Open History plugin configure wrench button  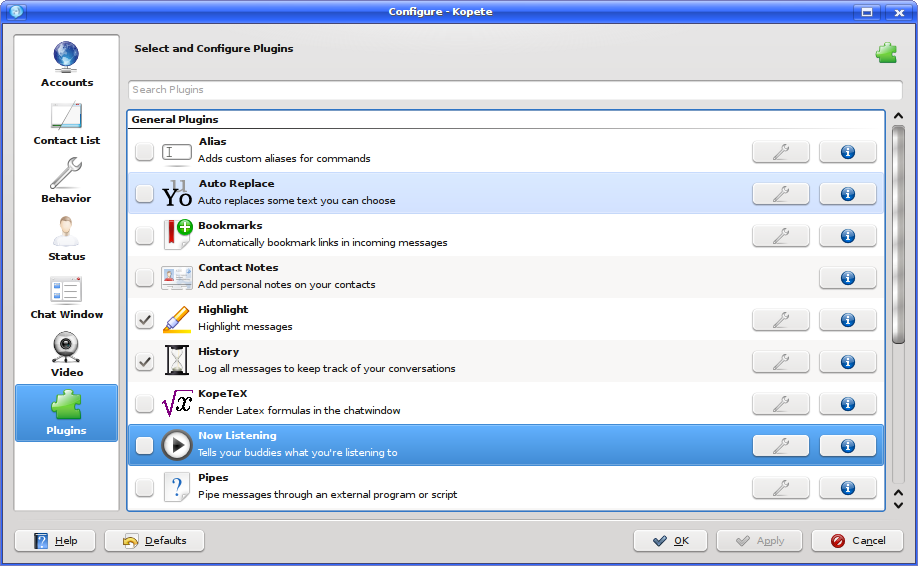(x=780, y=362)
